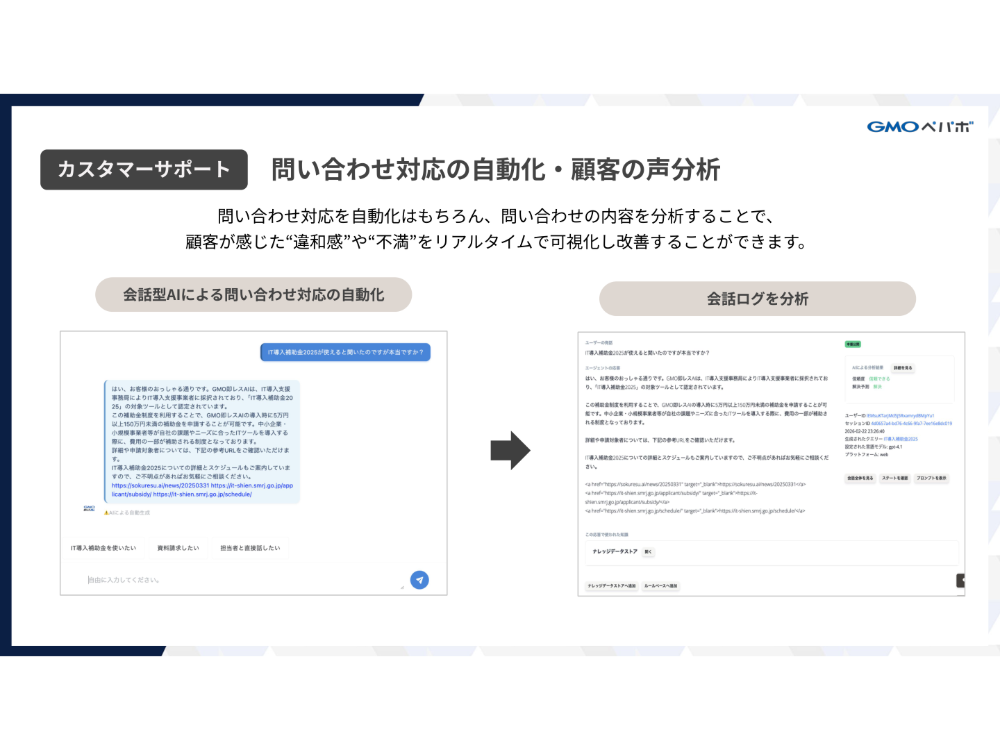The width and height of the screenshot is (1000, 750).
Task: Click the warning icon beside AIによる自動生成
Action: coord(107,513)
